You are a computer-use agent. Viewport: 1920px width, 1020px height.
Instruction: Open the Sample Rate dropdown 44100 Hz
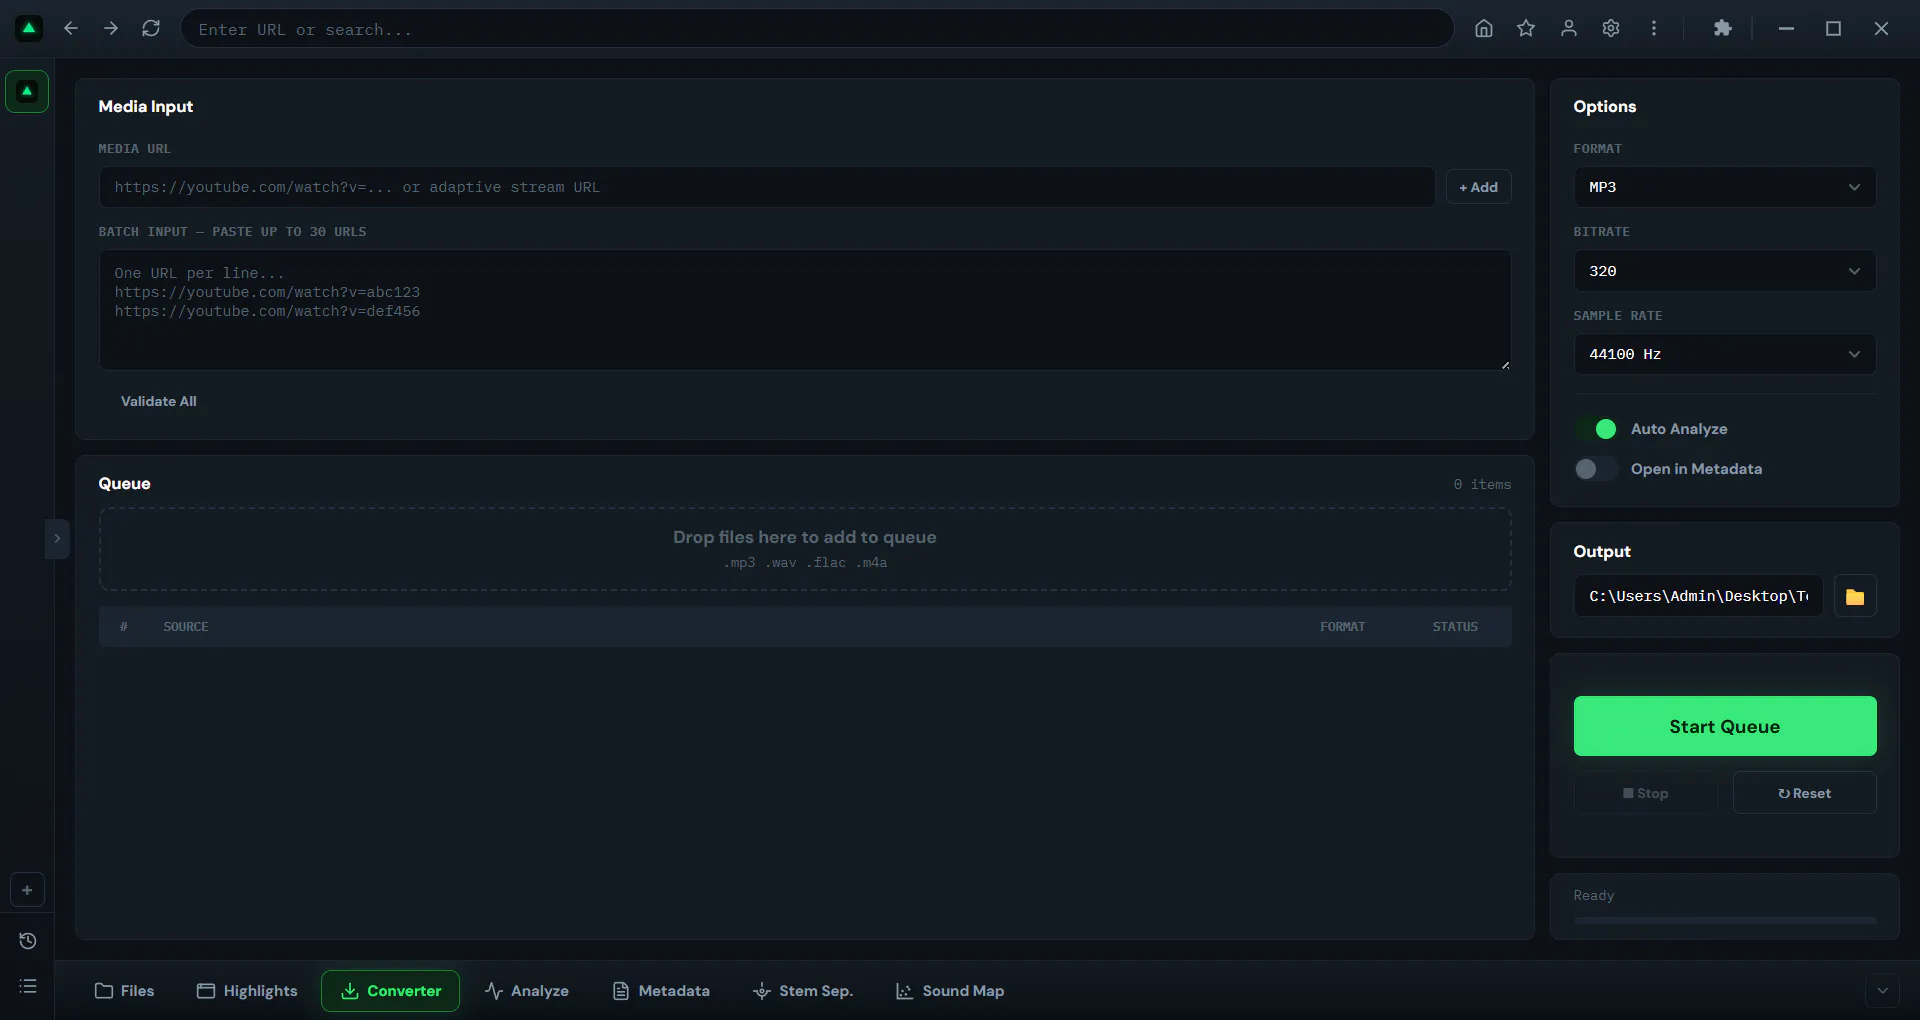[x=1725, y=354]
